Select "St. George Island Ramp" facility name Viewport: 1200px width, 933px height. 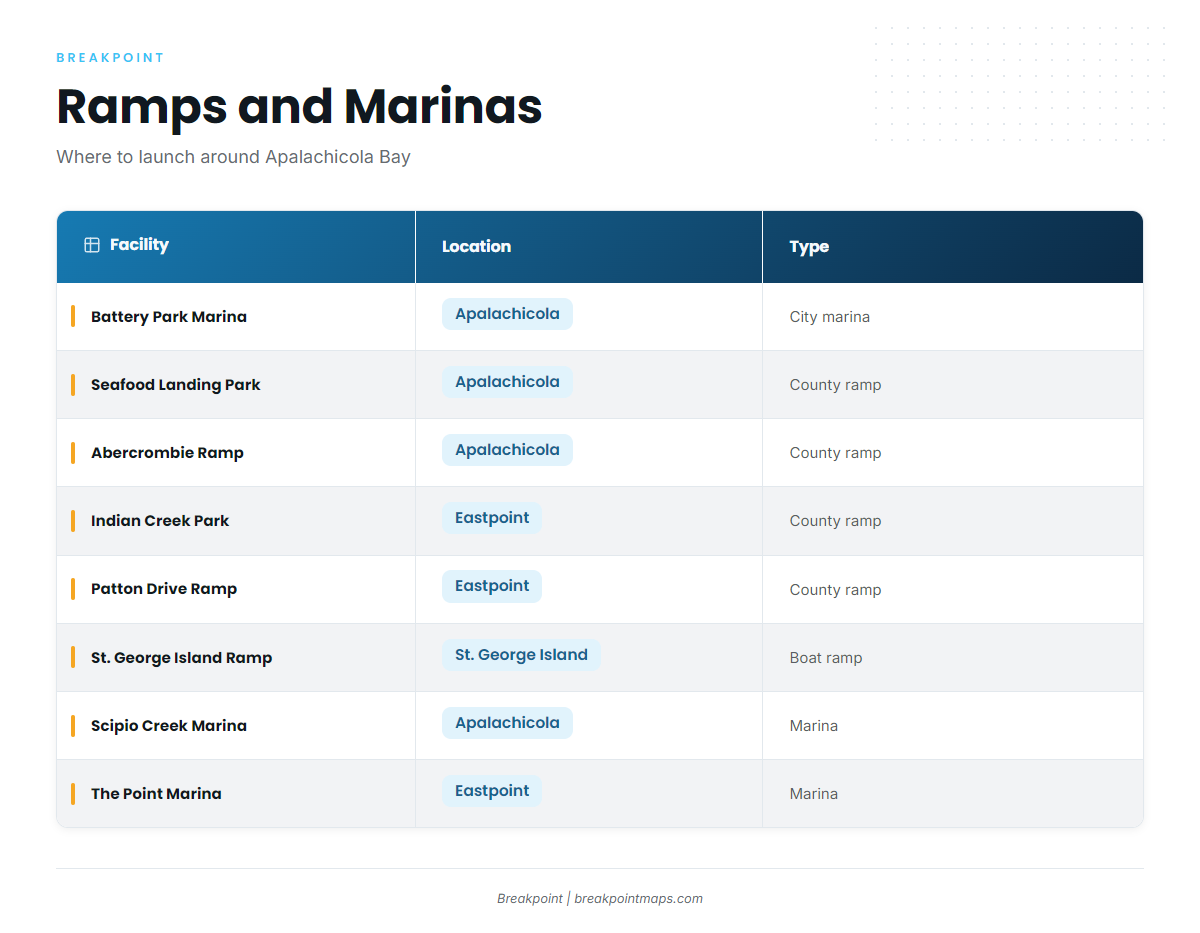pos(182,658)
